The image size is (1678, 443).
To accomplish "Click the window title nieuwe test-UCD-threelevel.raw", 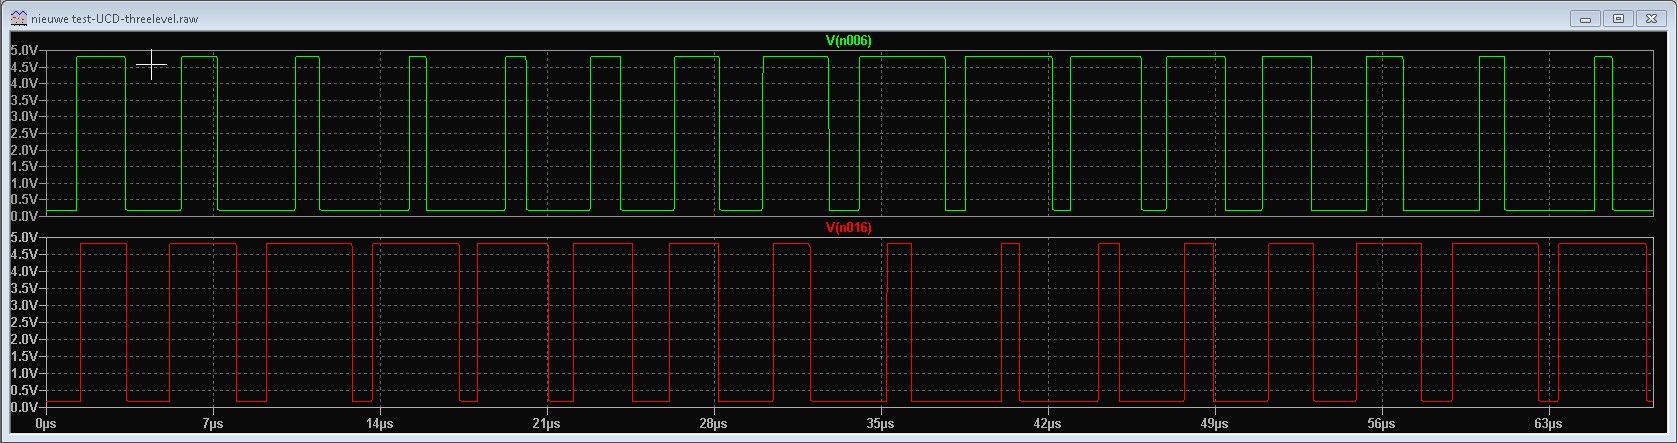I will click(x=115, y=19).
